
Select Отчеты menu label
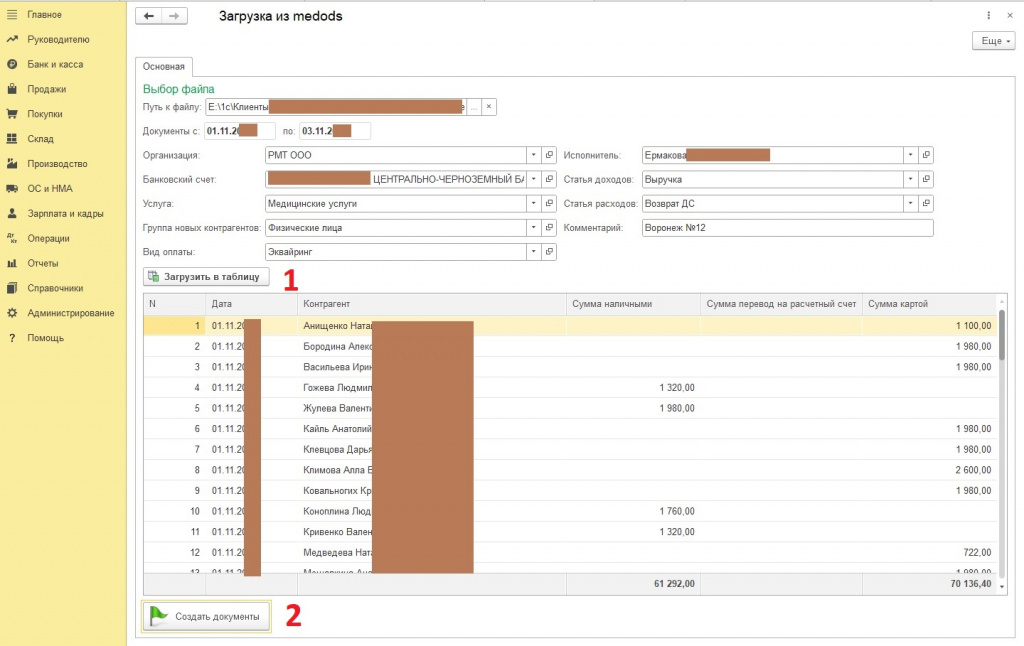(43, 263)
